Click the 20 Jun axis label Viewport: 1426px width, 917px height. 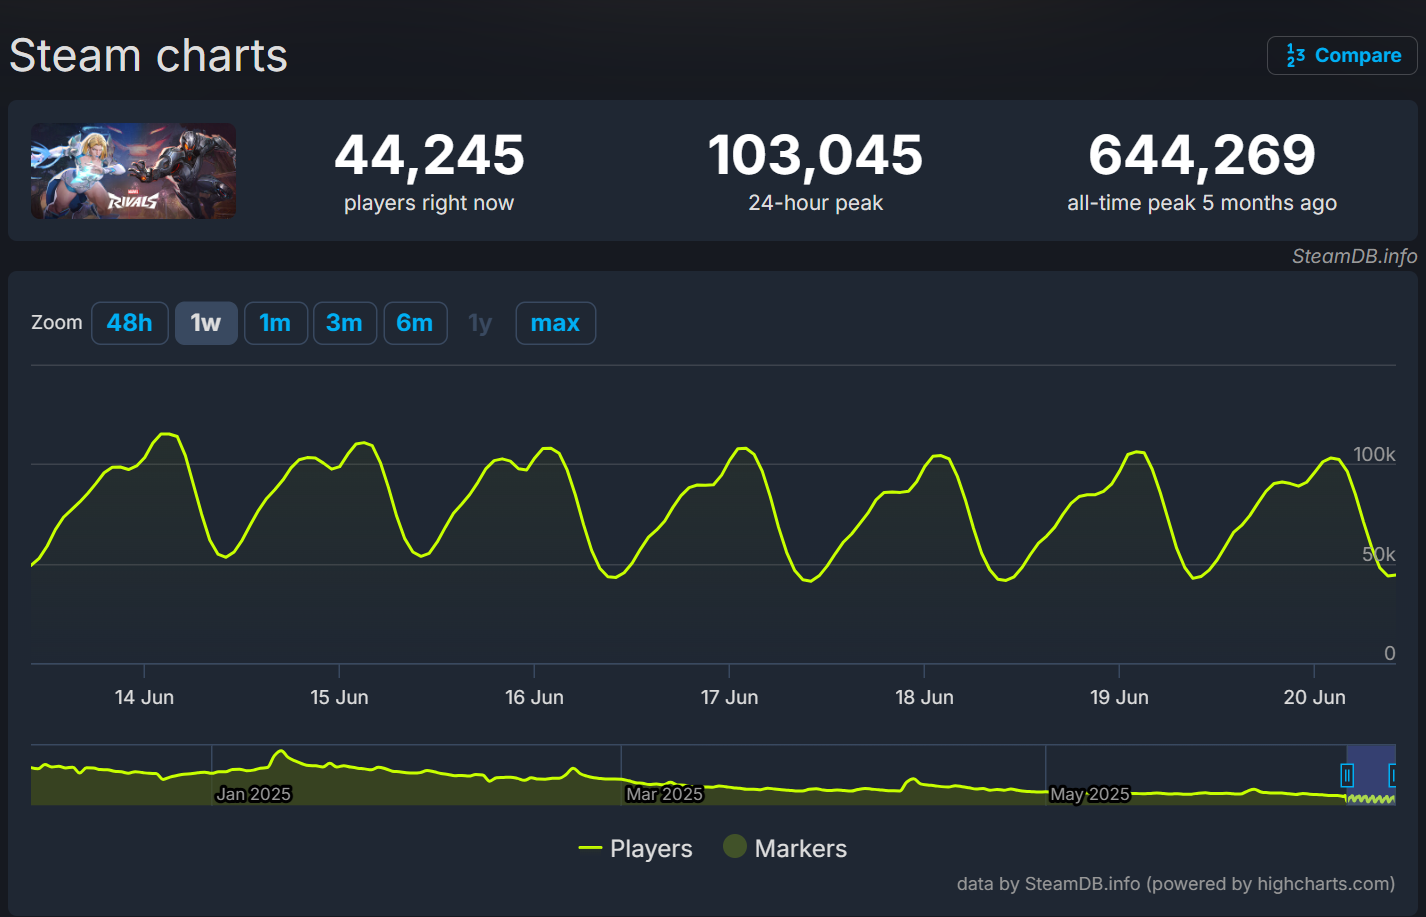[x=1314, y=697]
